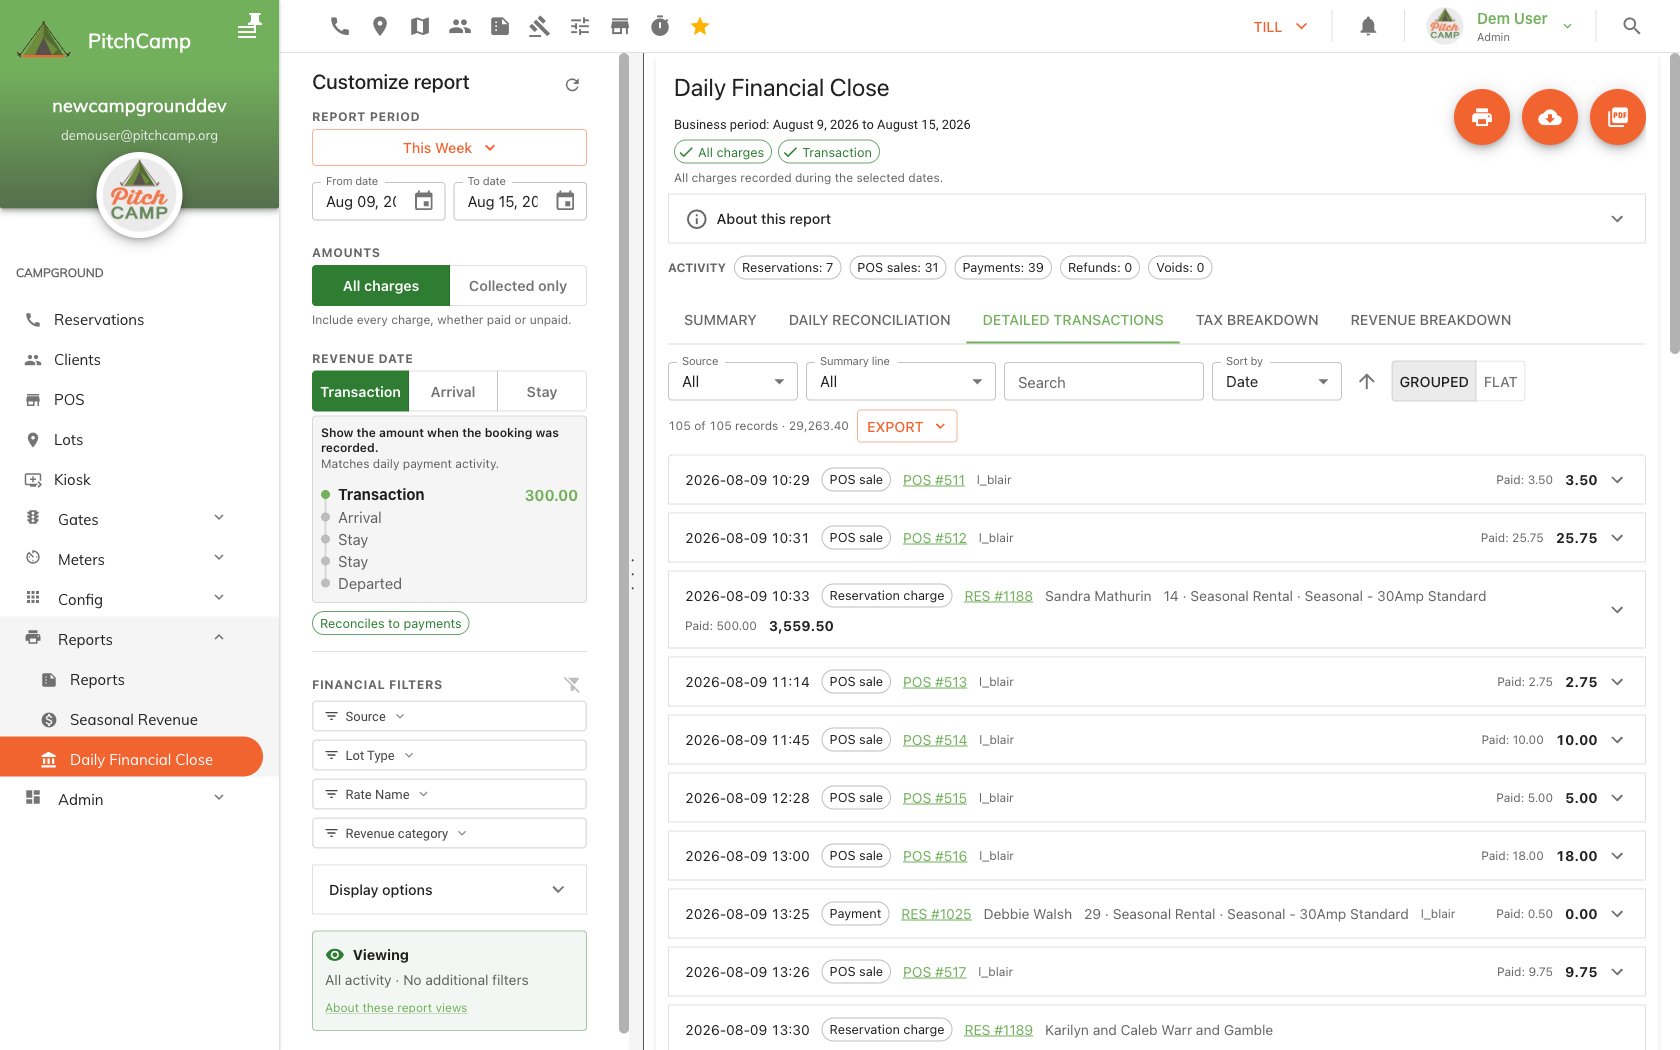Open About these report views link
This screenshot has height=1050, width=1680.
pyautogui.click(x=396, y=1008)
